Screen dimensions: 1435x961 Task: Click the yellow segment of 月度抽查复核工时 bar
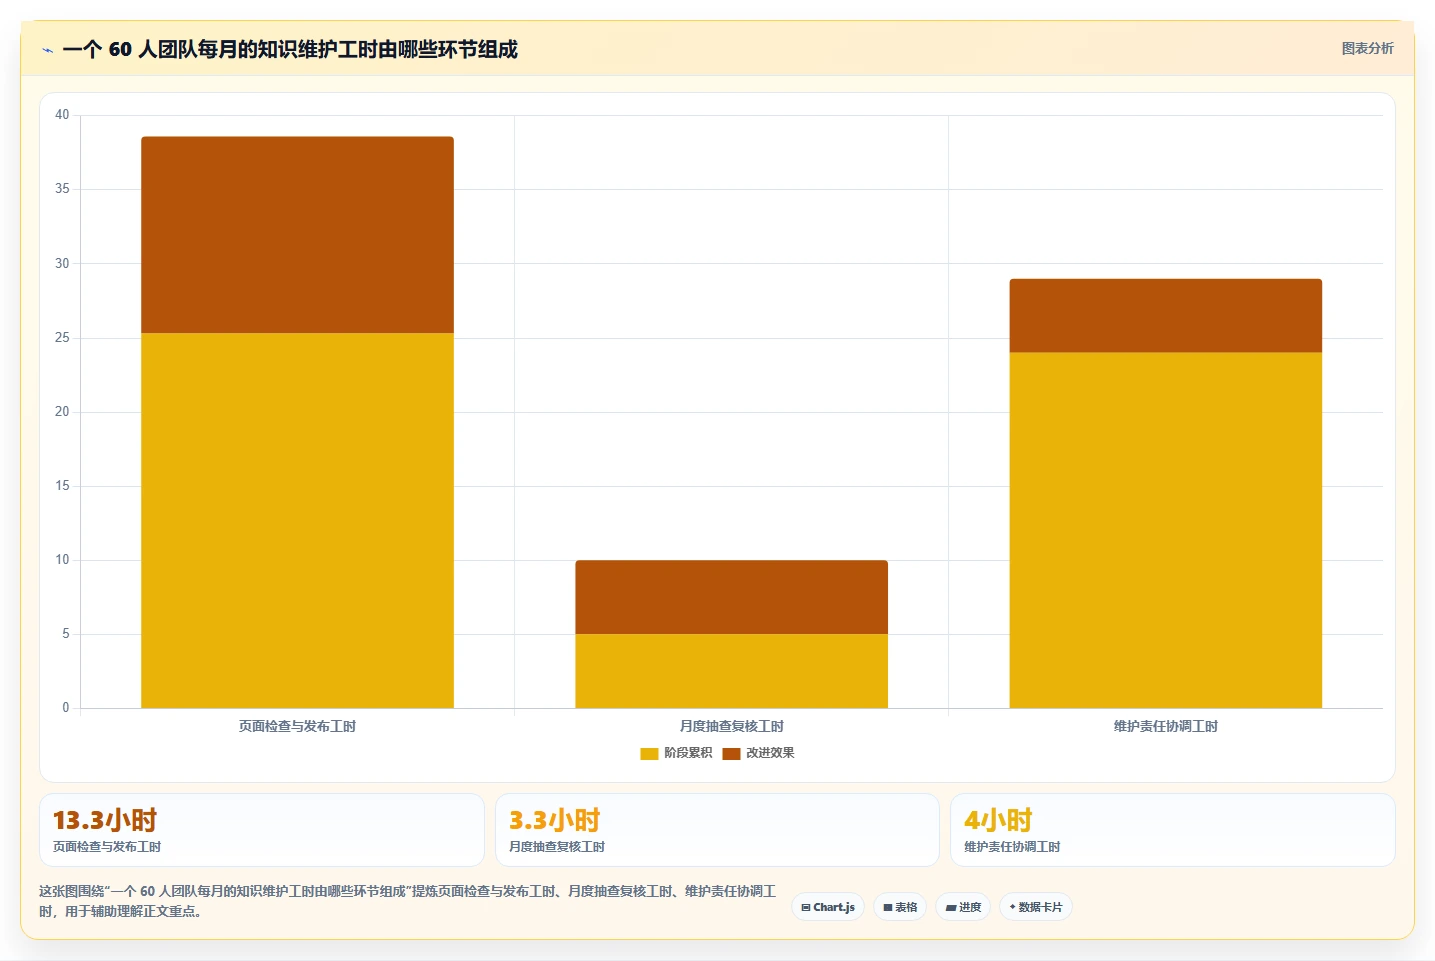pyautogui.click(x=731, y=671)
